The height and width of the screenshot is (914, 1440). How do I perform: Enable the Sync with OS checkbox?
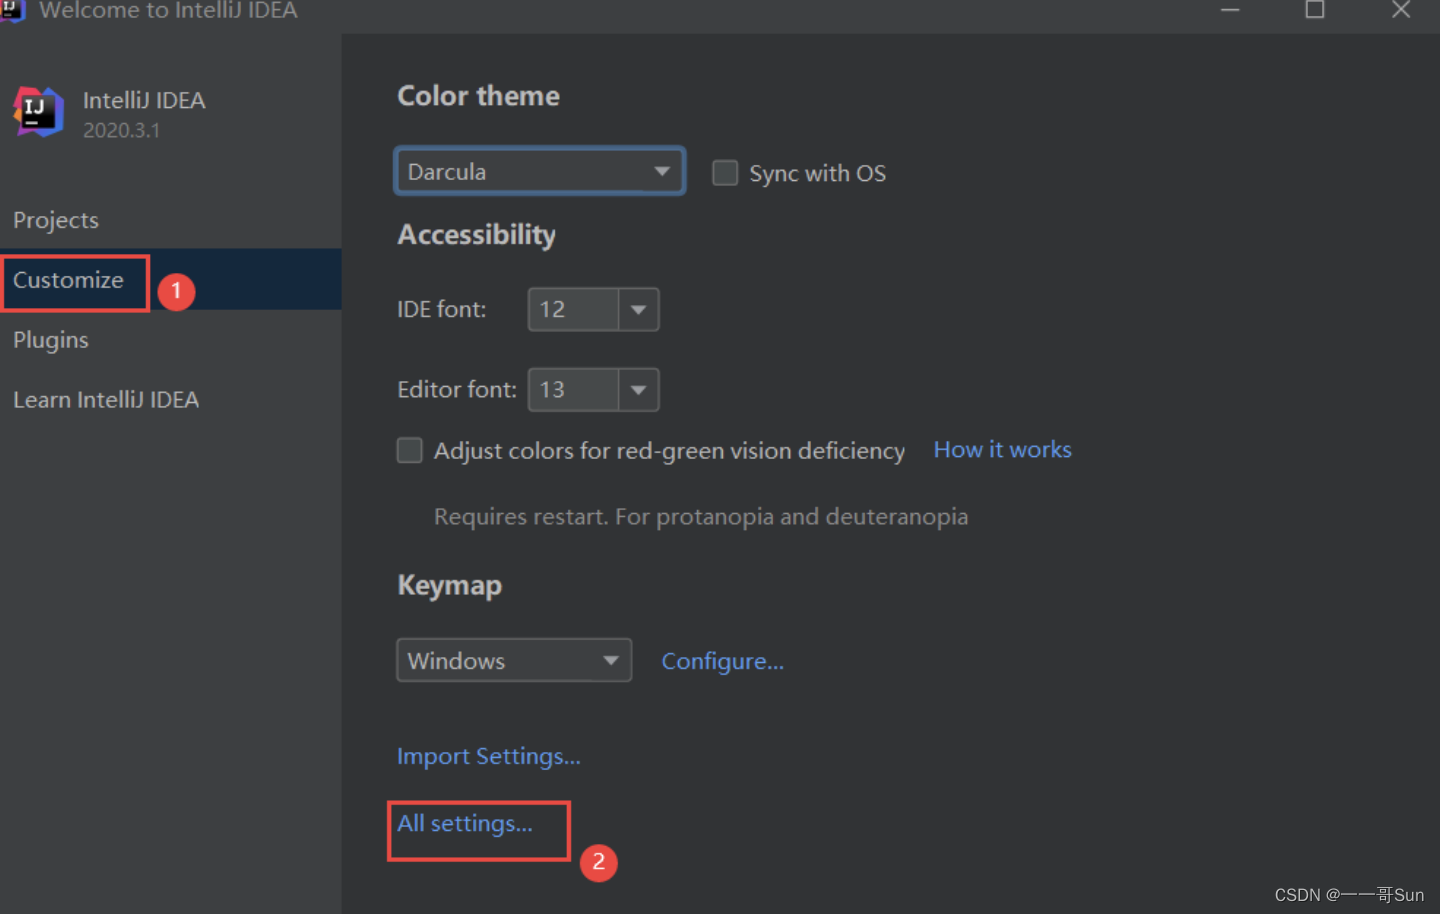(x=725, y=173)
